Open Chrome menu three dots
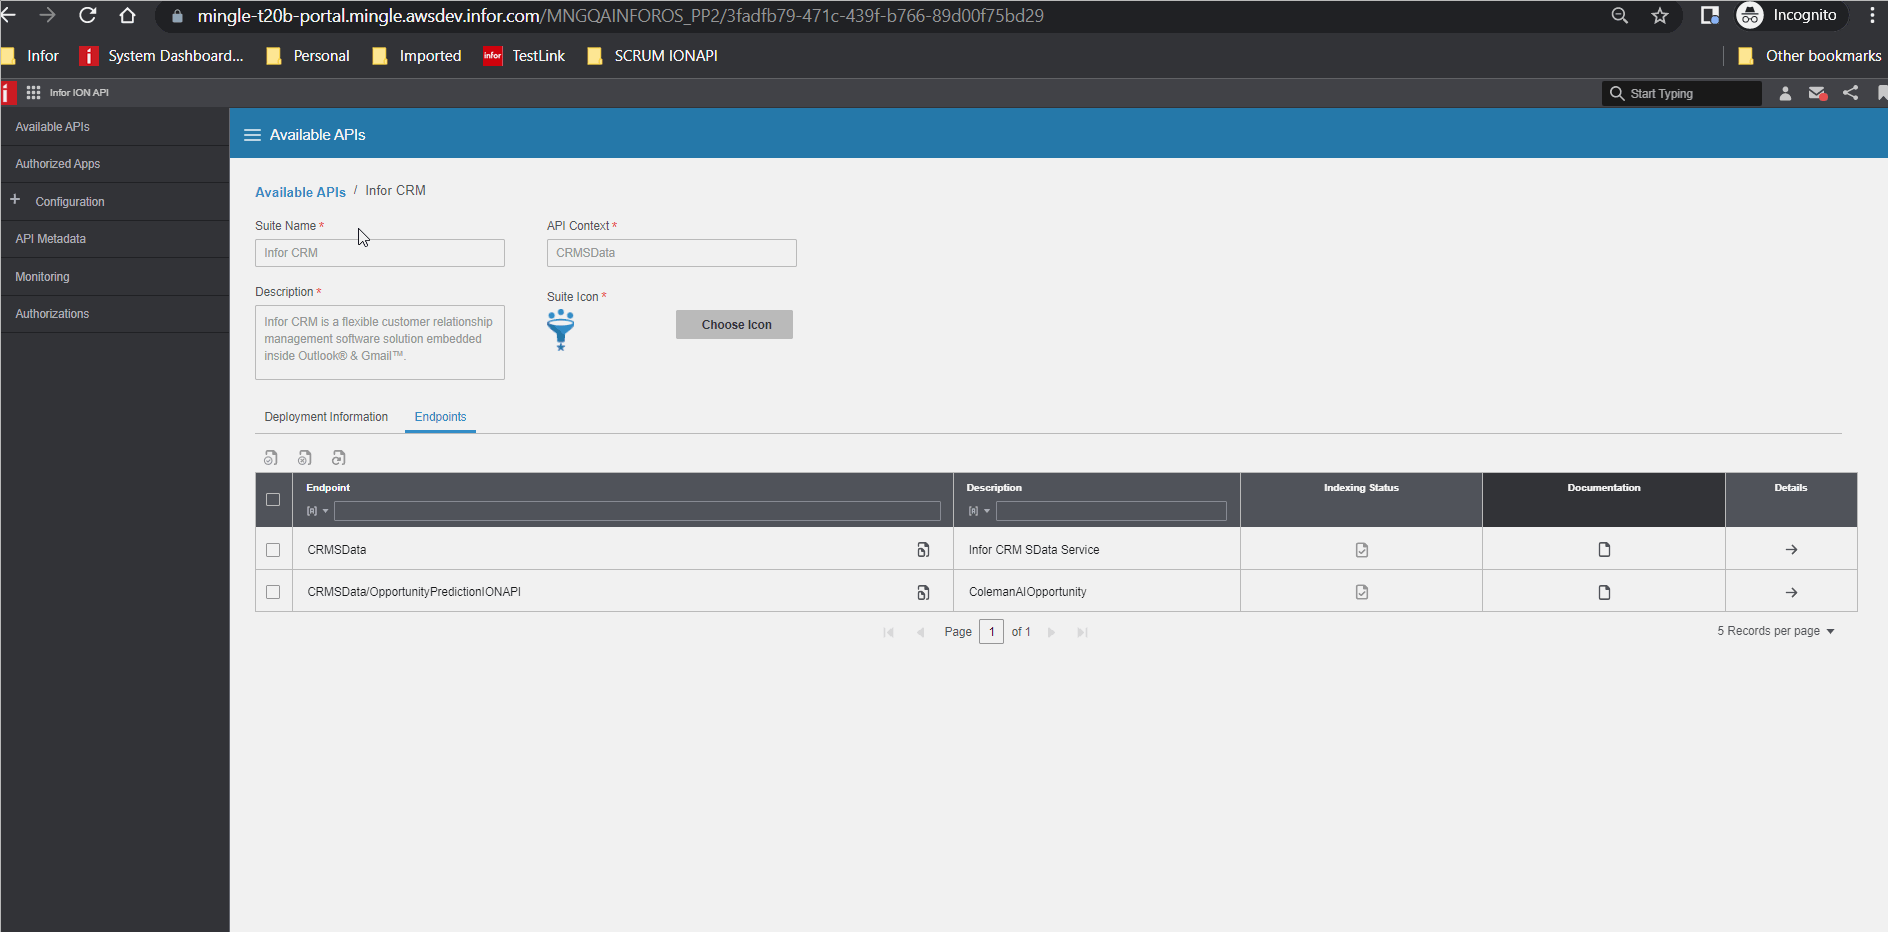Image resolution: width=1888 pixels, height=932 pixels. coord(1872,15)
